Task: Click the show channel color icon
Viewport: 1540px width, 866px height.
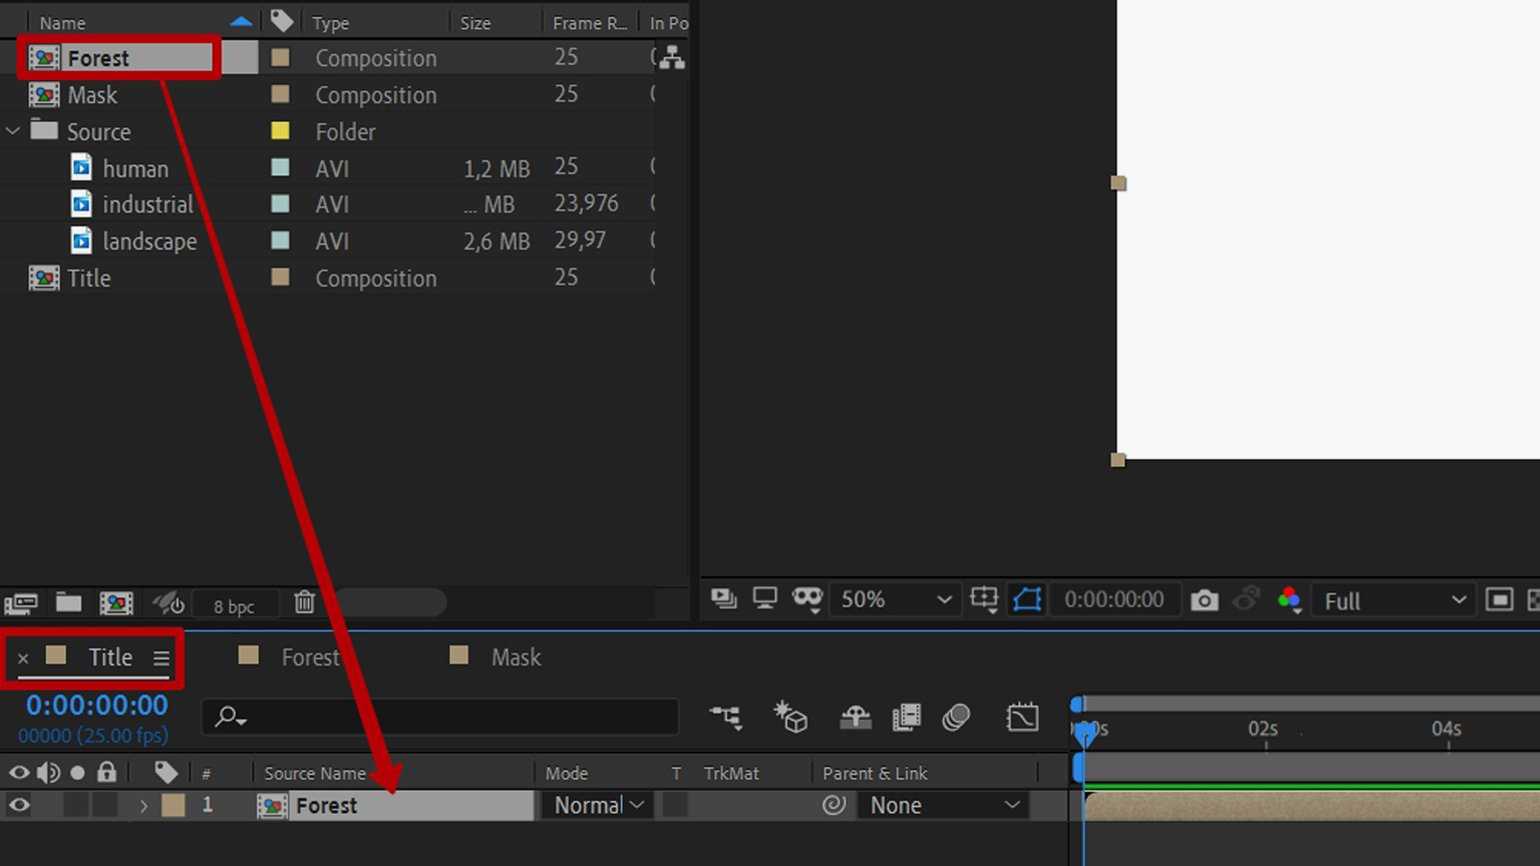Action: tap(1289, 600)
